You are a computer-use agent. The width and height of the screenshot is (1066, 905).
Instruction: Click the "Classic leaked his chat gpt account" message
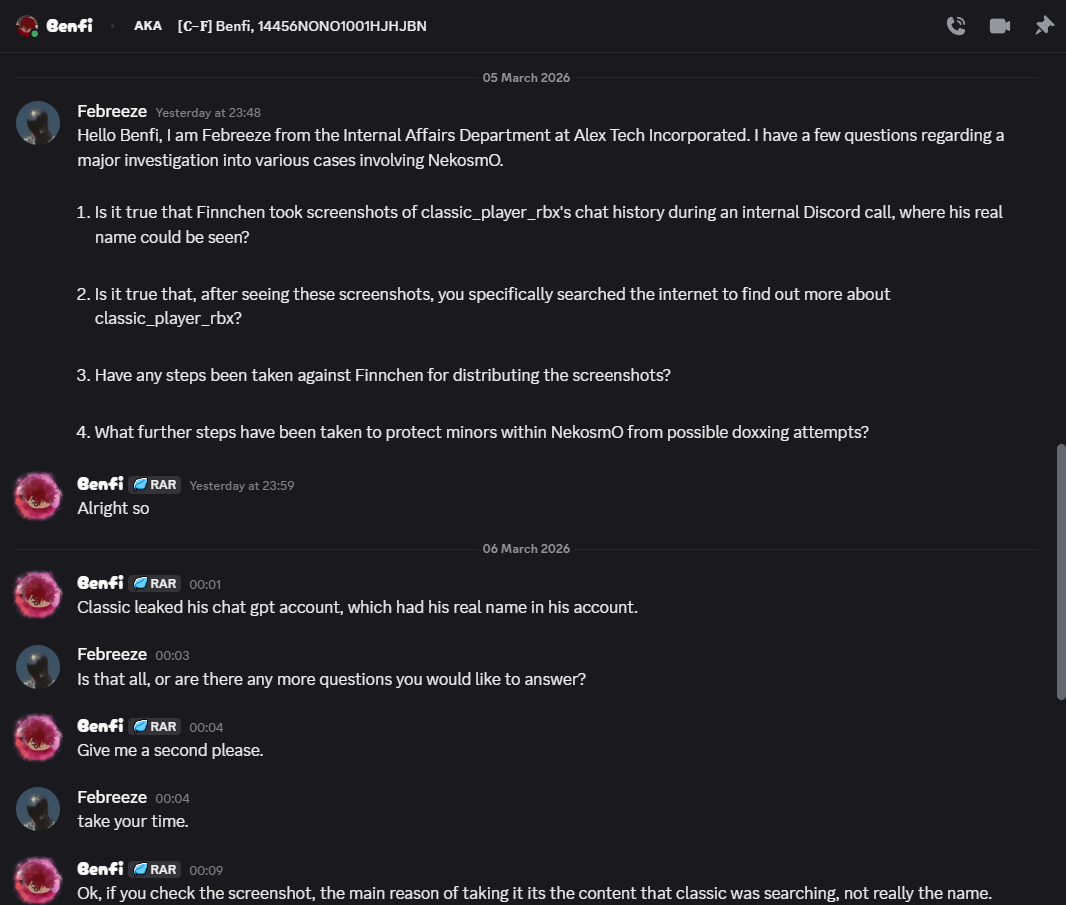(x=357, y=607)
